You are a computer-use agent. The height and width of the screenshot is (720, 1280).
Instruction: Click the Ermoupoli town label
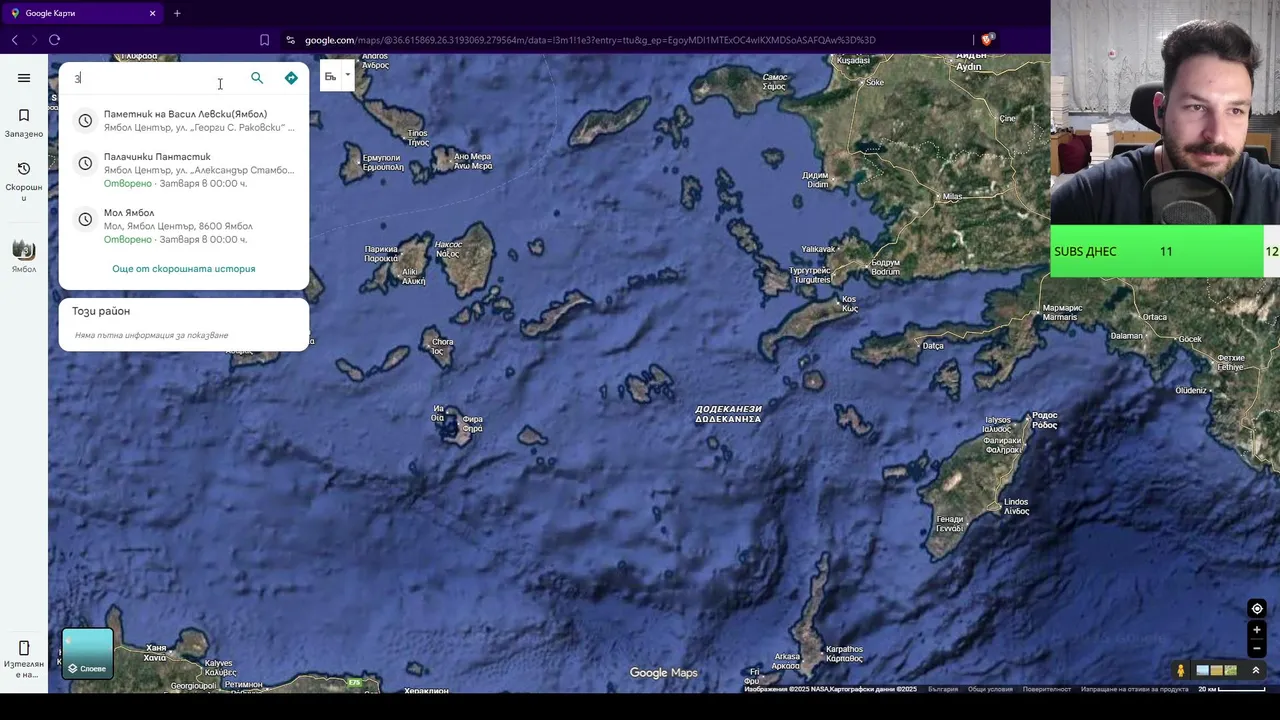tap(382, 162)
